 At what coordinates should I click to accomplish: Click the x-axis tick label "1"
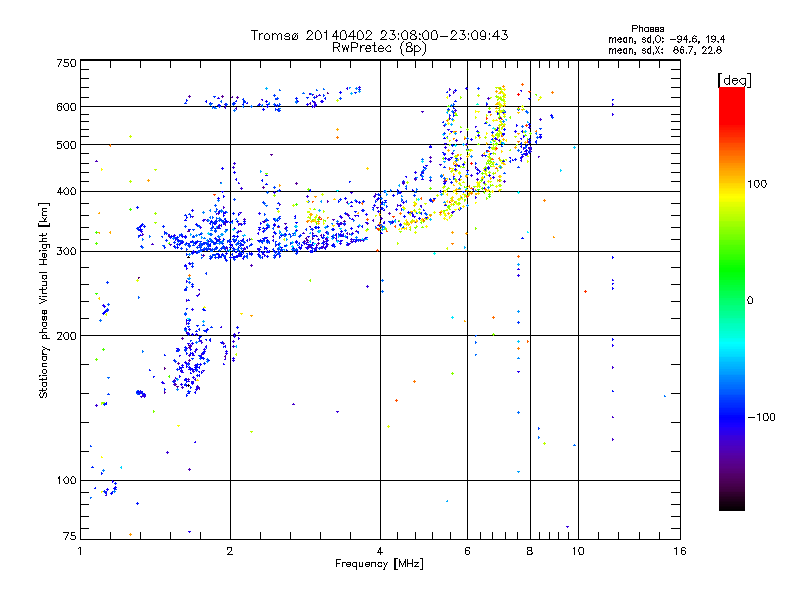(x=80, y=551)
